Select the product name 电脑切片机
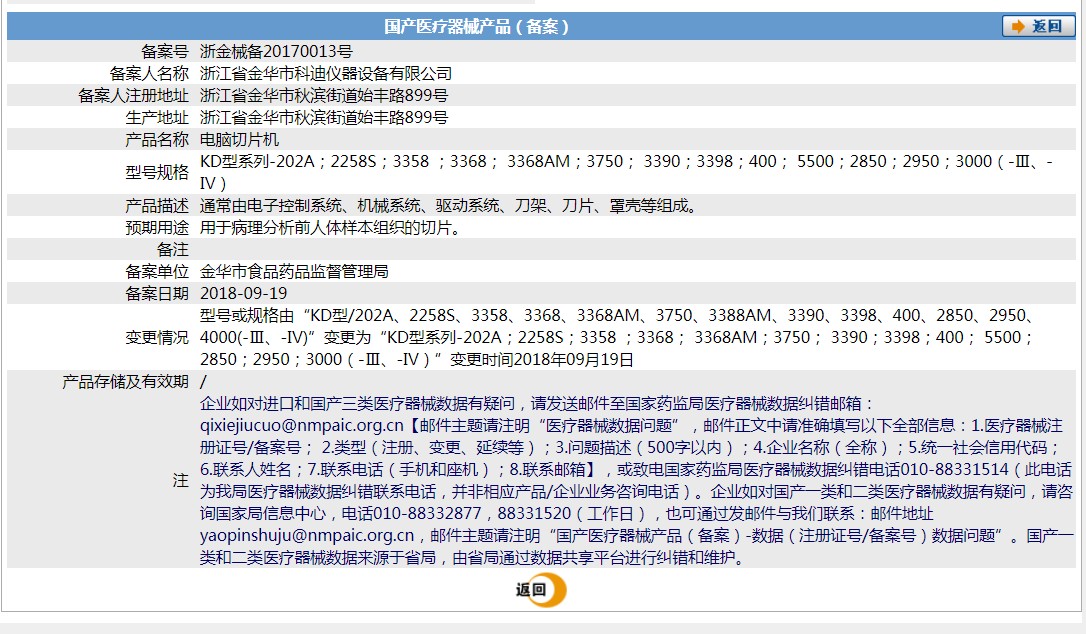Image resolution: width=1086 pixels, height=634 pixels. point(239,140)
